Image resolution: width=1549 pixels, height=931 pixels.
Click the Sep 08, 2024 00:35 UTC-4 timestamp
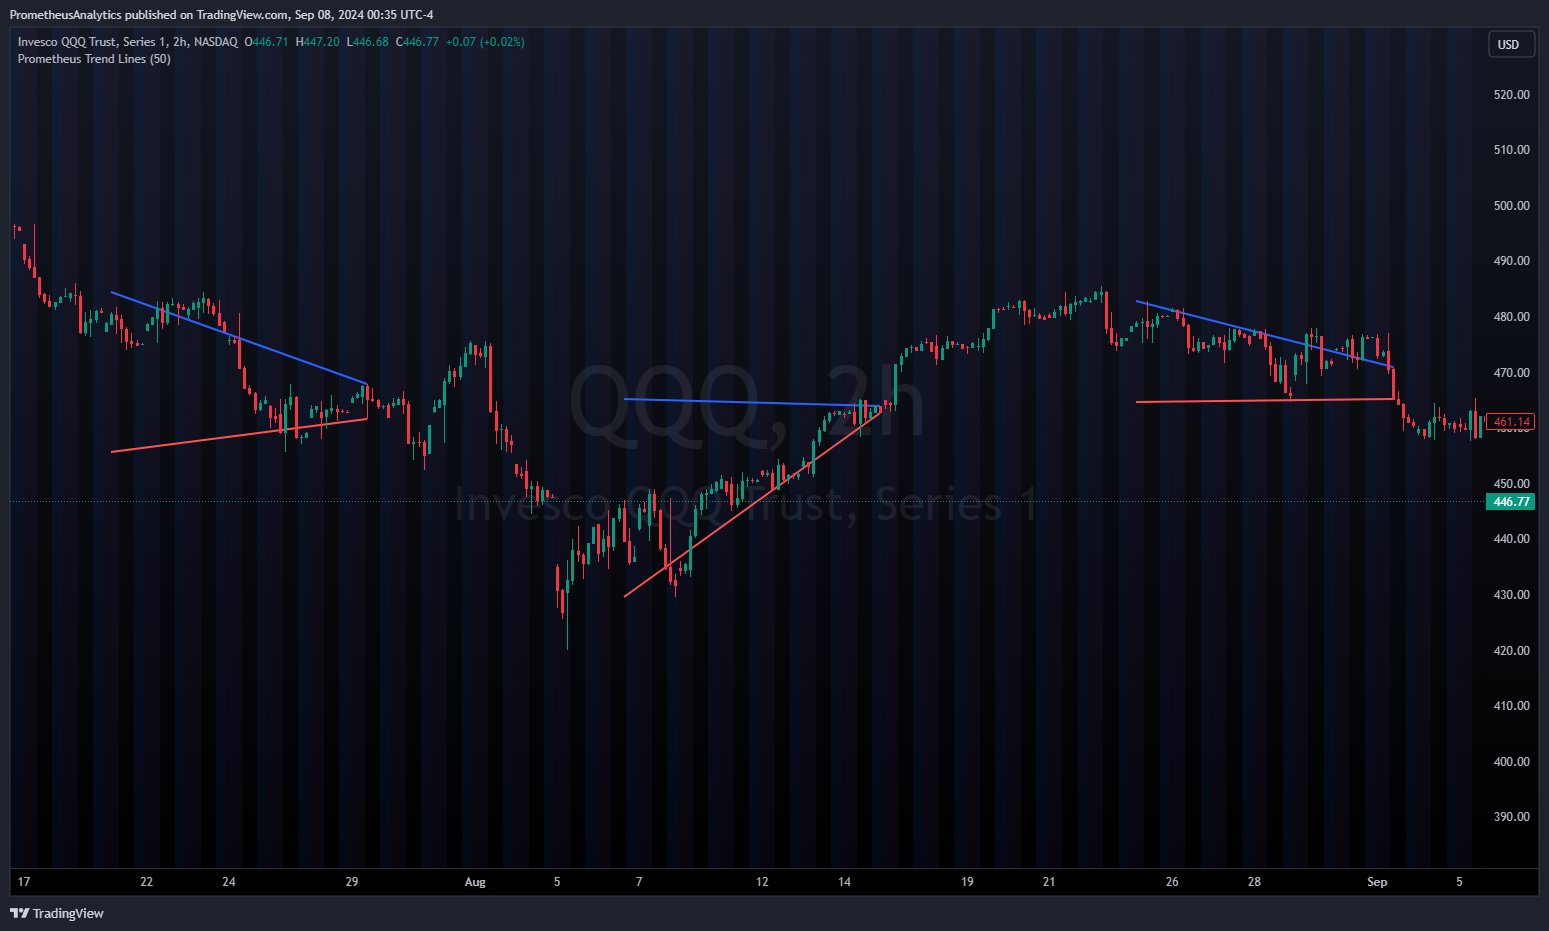364,15
